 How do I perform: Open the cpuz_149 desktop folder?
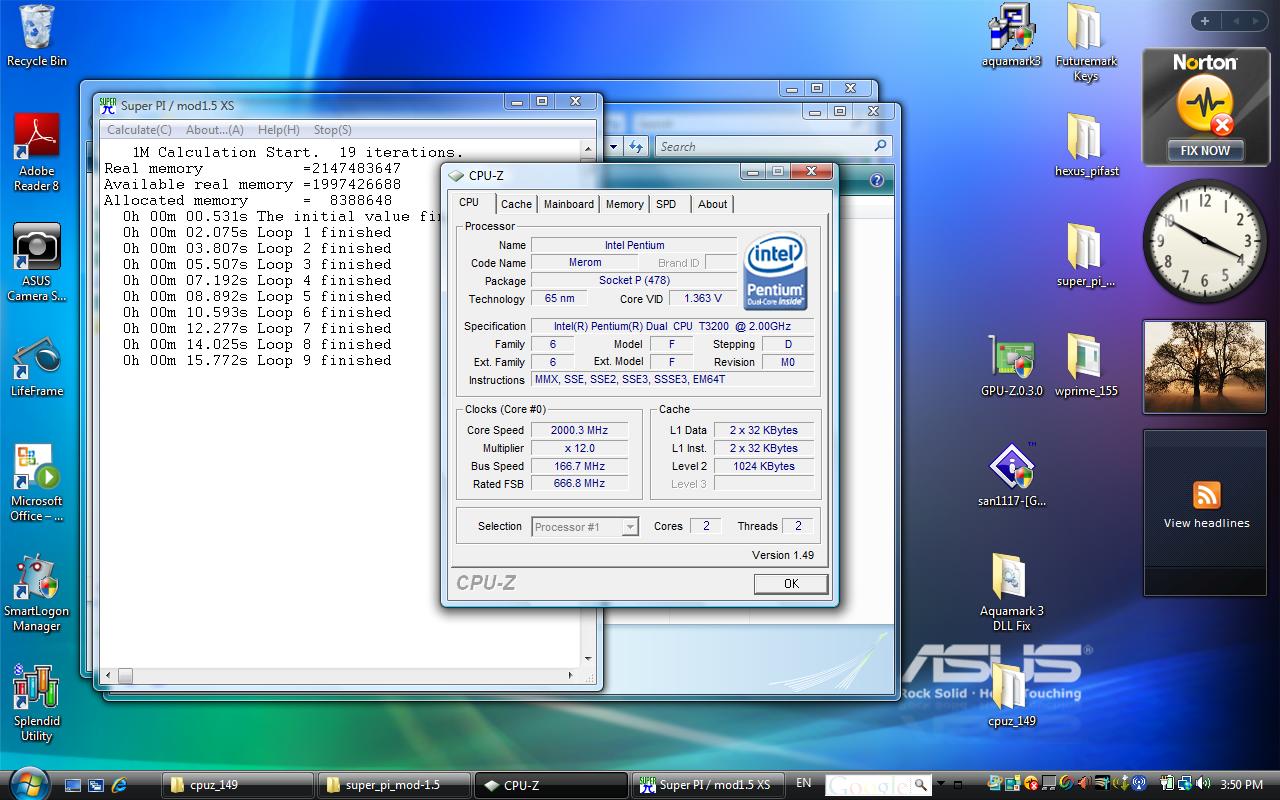tap(1011, 695)
